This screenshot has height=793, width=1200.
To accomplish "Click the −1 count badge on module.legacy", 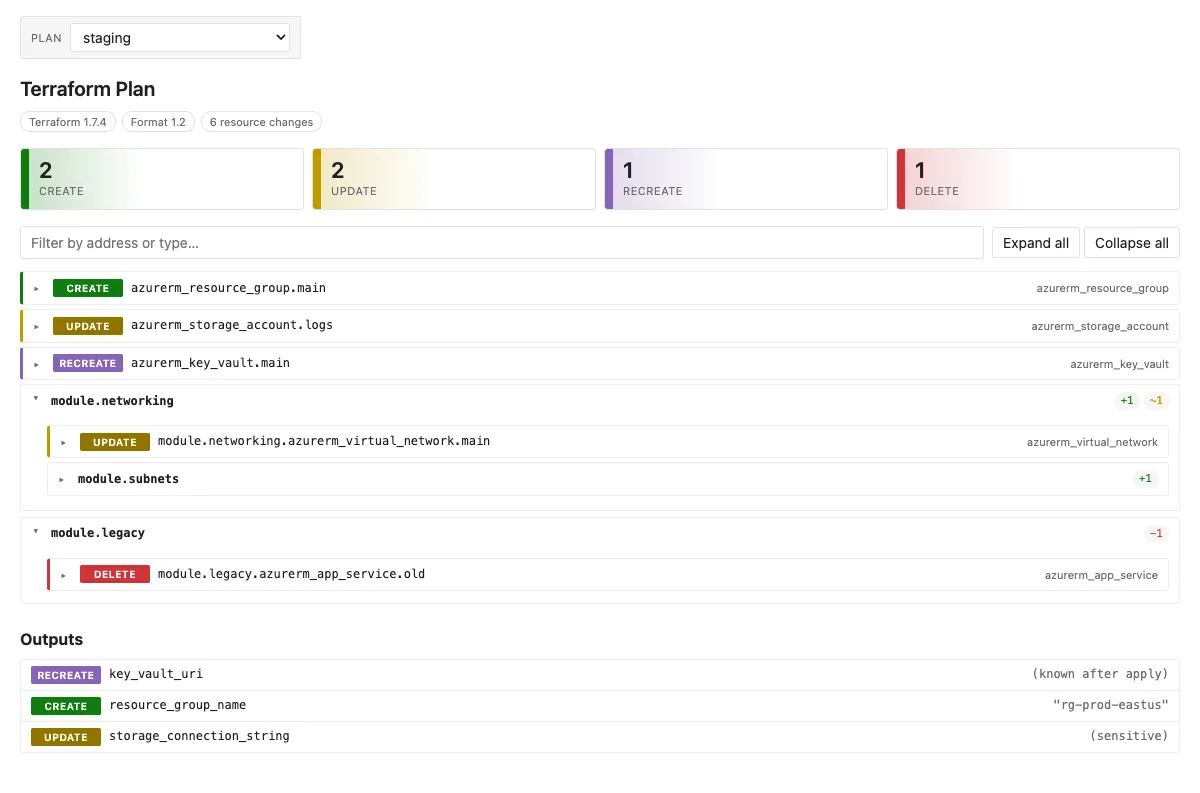I will (1156, 533).
